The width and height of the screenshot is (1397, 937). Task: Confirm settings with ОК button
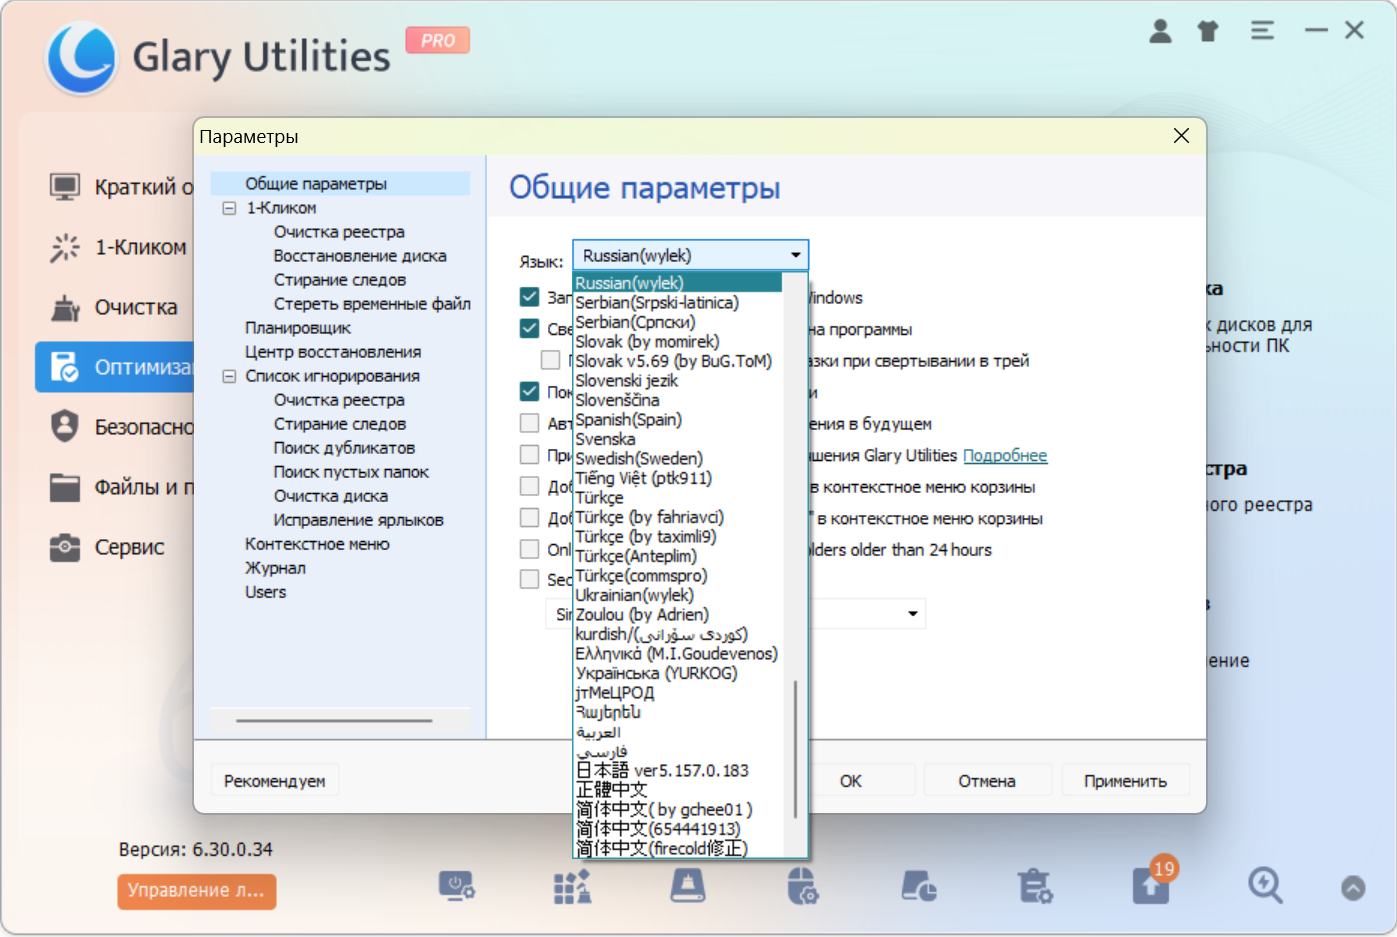point(850,781)
